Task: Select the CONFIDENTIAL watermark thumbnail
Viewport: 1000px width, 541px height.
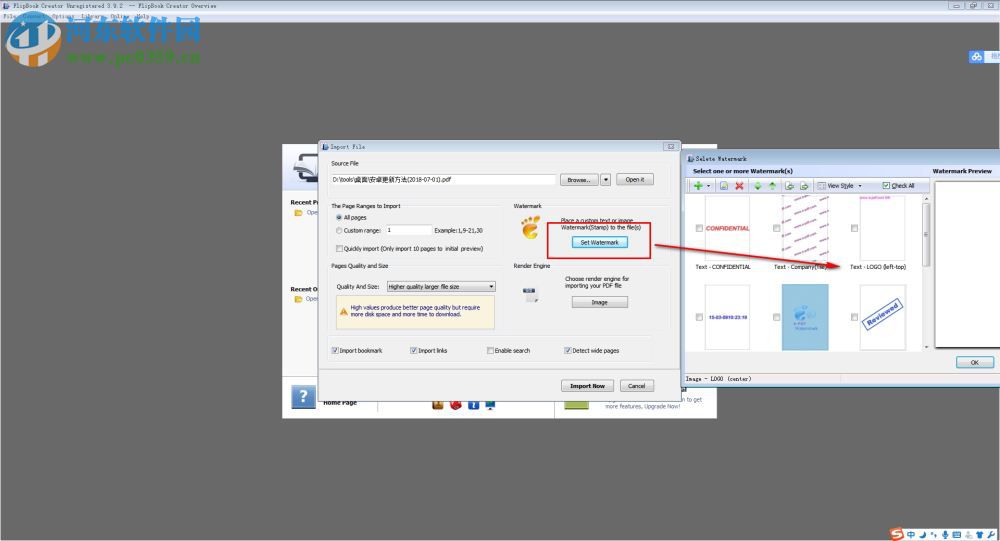Action: (x=728, y=228)
